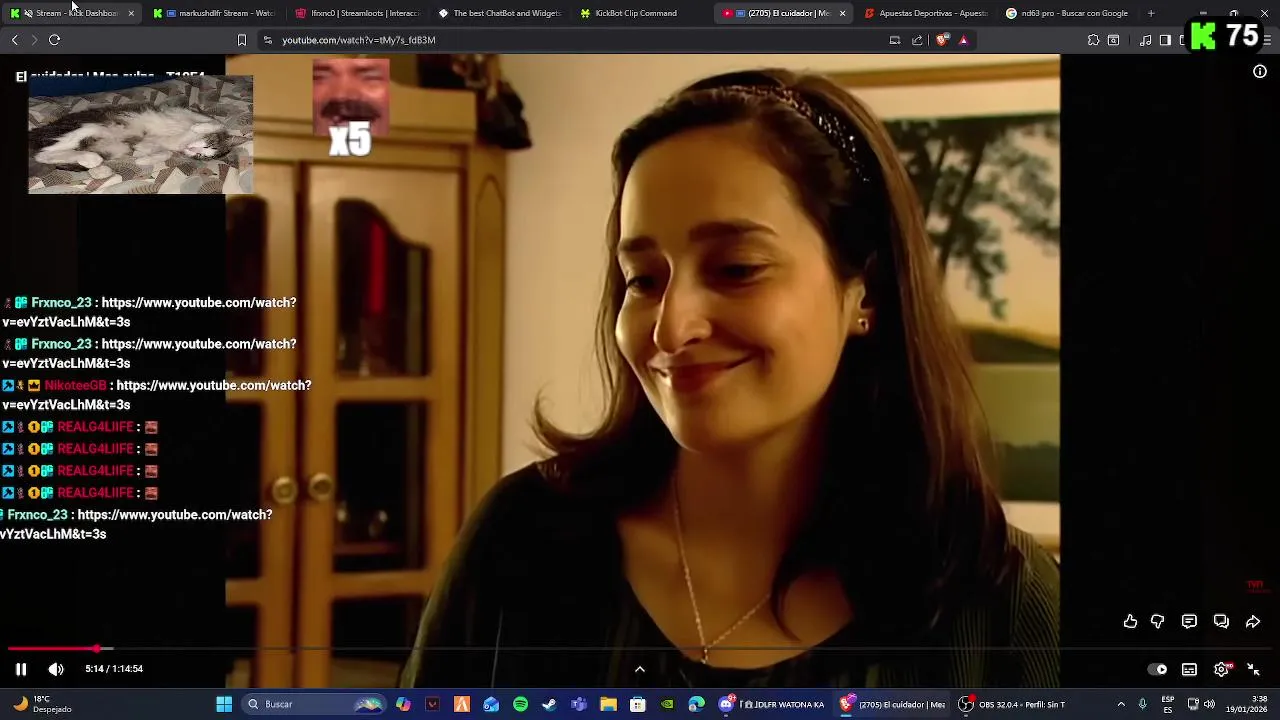Screen dimensions: 1280x720
Task: Open Microsoft Store from the taskbar
Action: click(x=637, y=704)
